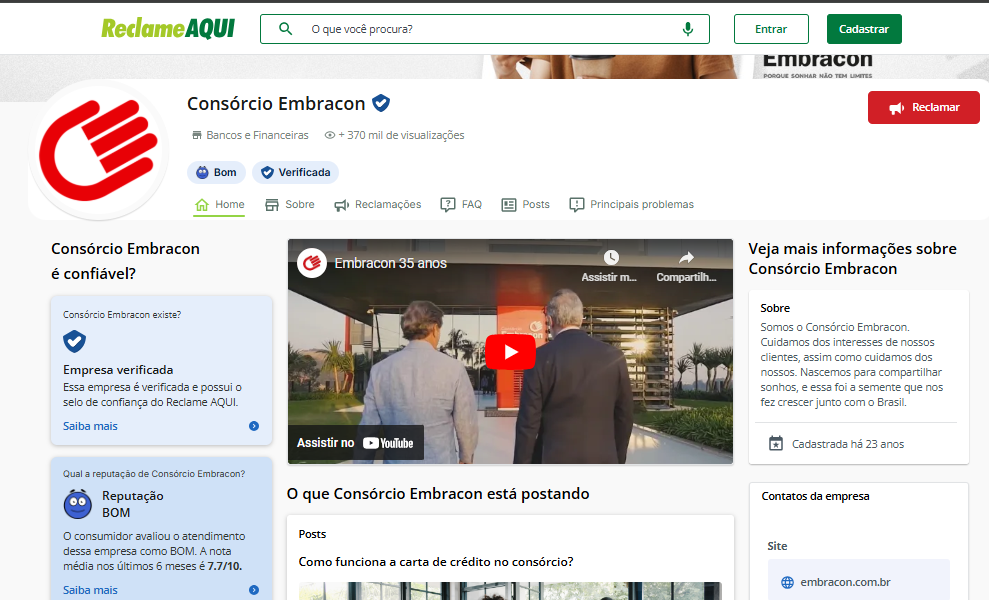Click Saiba mais under Empresa verificada
989x600 pixels.
pos(91,426)
